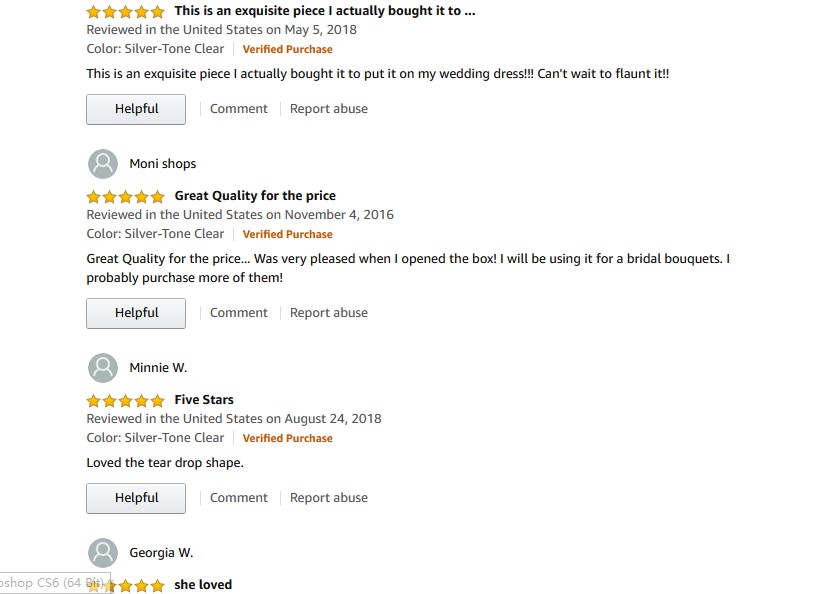Open Moni shops reviewer profile name

tap(163, 164)
